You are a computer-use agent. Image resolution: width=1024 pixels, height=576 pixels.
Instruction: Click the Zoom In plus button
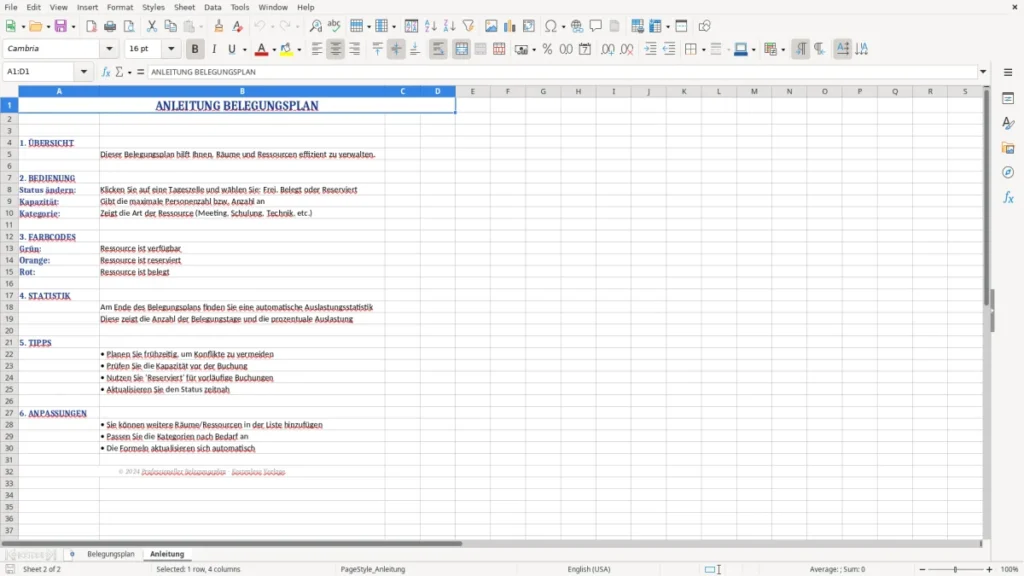pos(989,569)
